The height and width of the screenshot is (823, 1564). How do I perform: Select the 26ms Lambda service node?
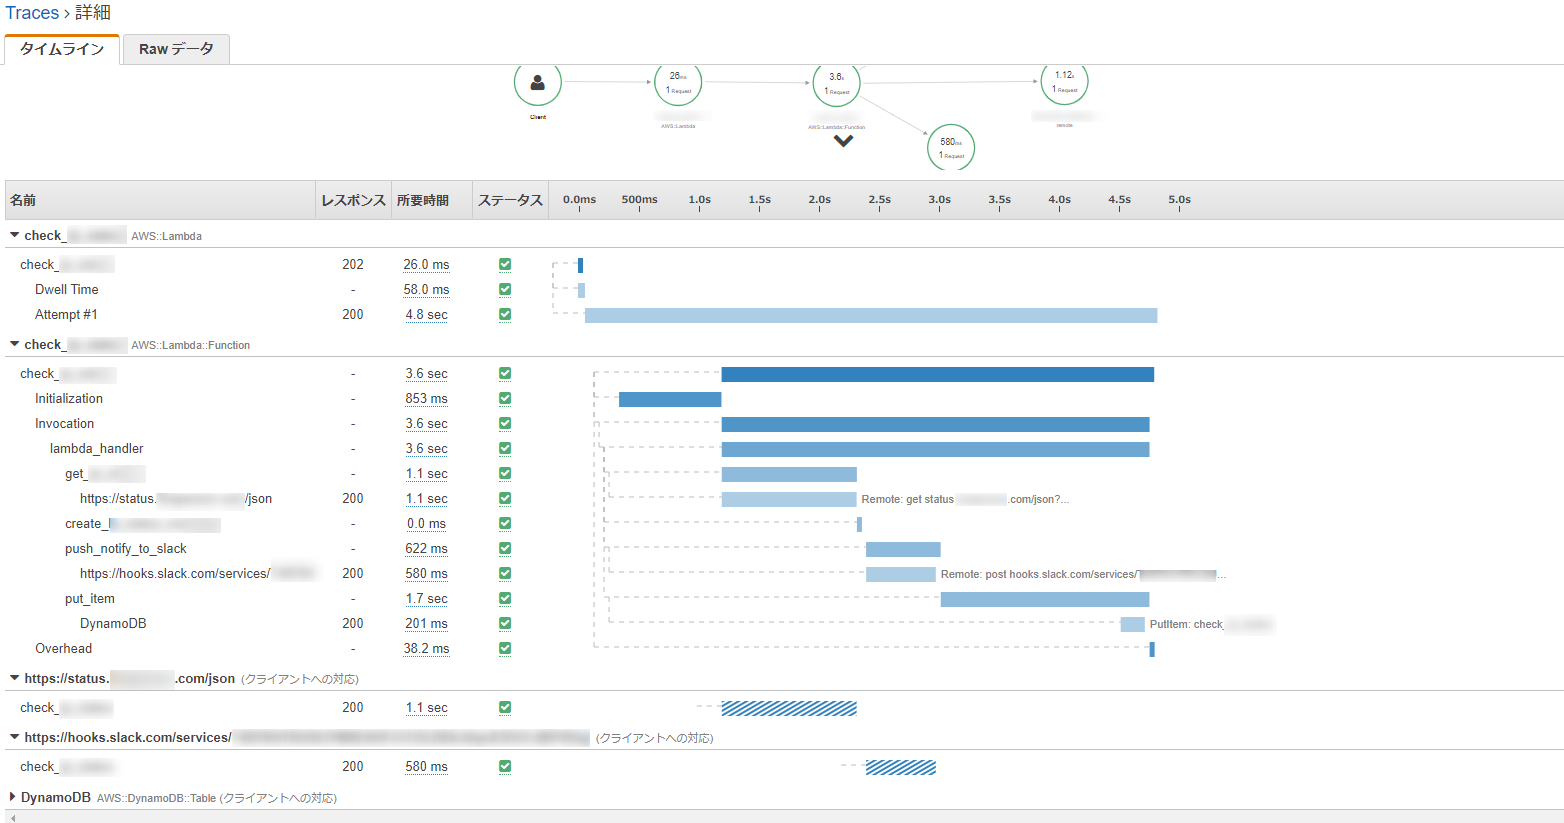click(x=678, y=83)
